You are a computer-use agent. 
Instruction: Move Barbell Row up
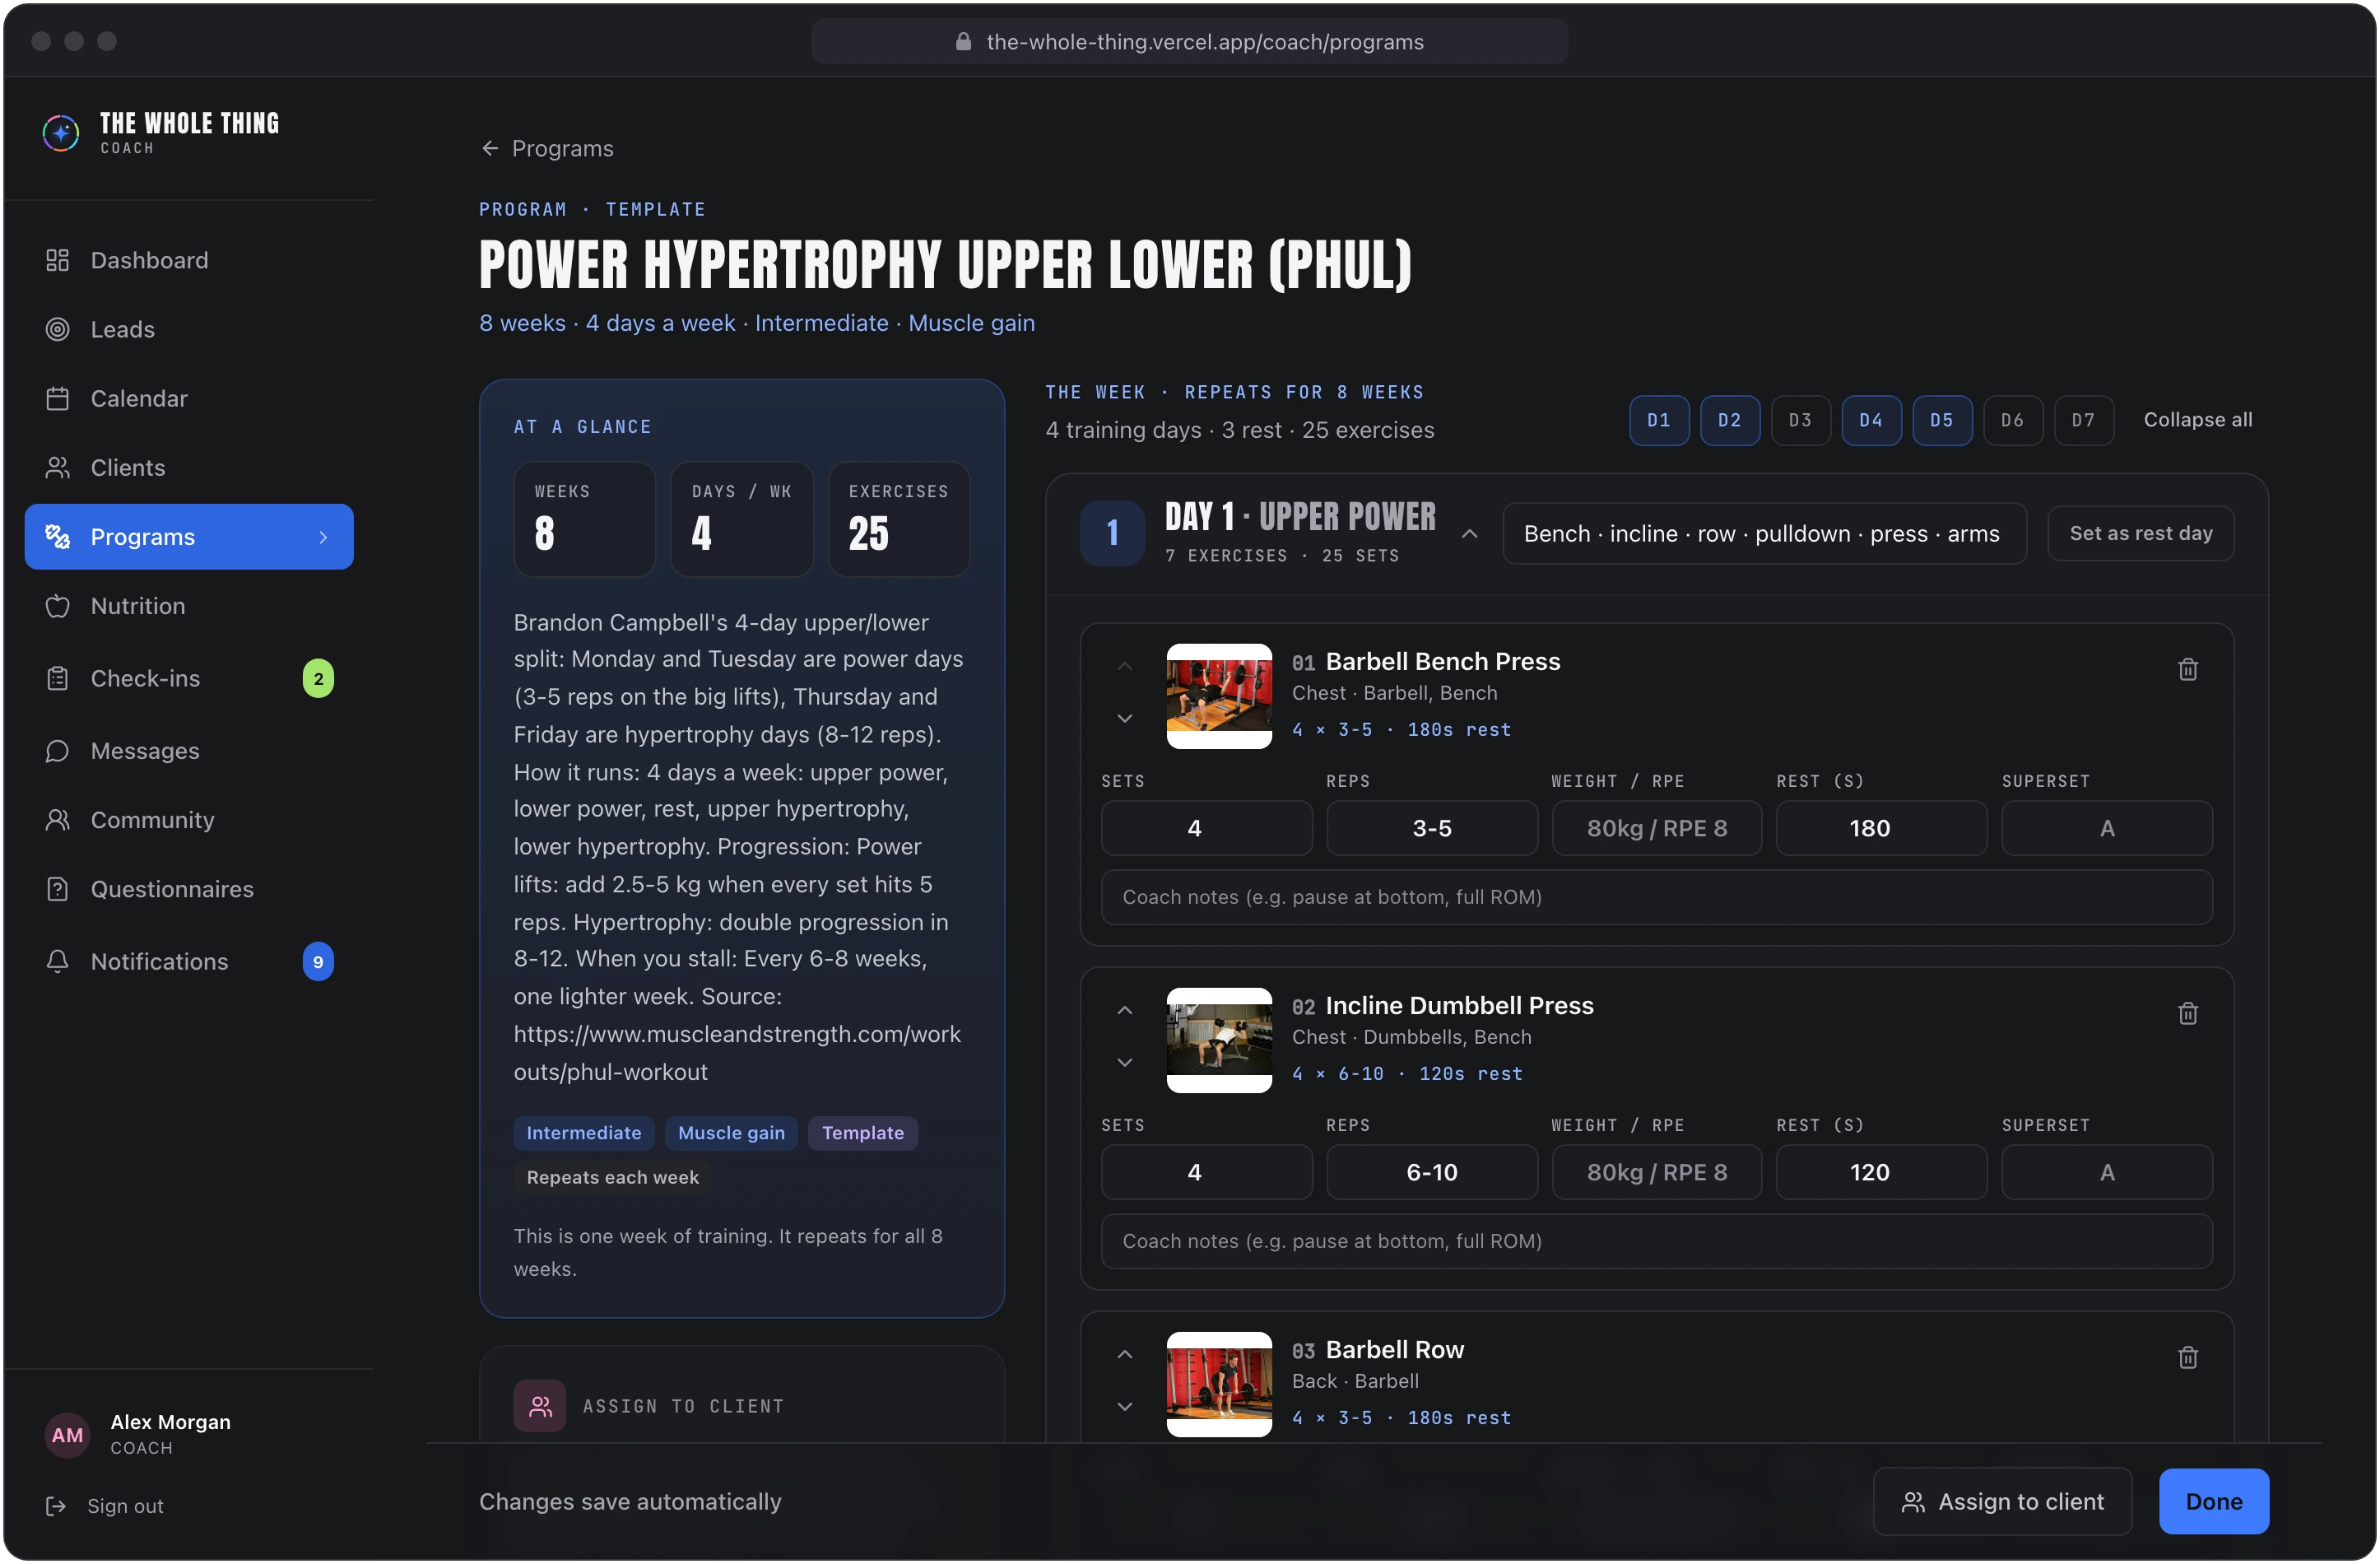[1124, 1354]
